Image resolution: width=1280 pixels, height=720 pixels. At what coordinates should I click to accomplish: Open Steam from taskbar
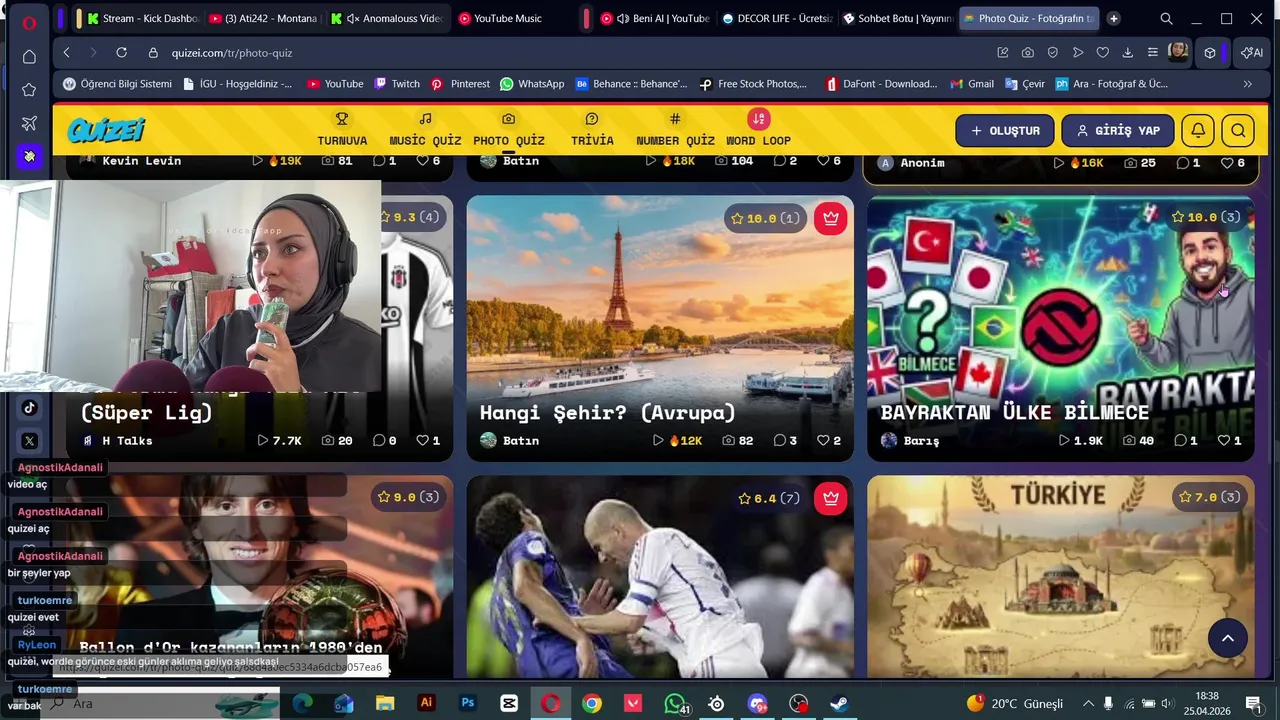(x=840, y=703)
